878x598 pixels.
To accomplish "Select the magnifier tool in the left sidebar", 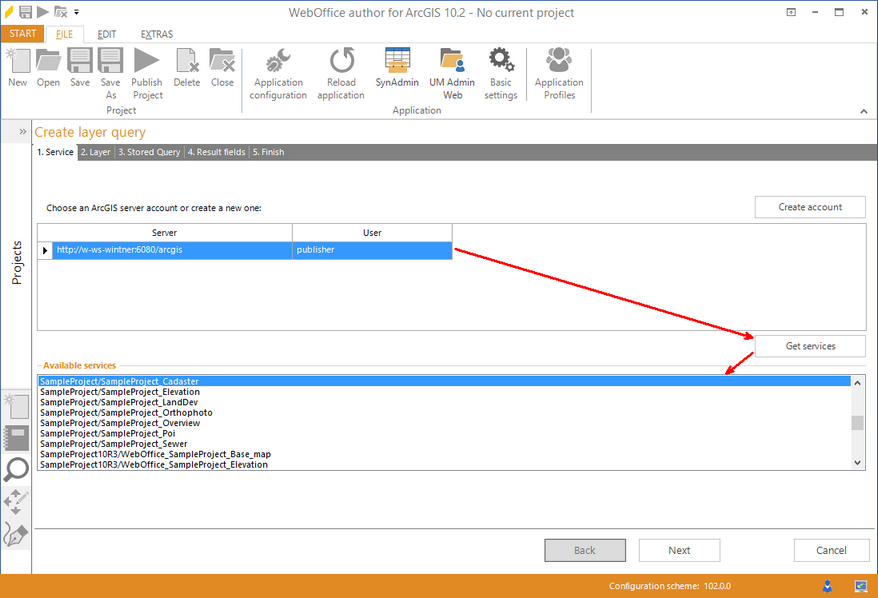I will click(x=16, y=469).
